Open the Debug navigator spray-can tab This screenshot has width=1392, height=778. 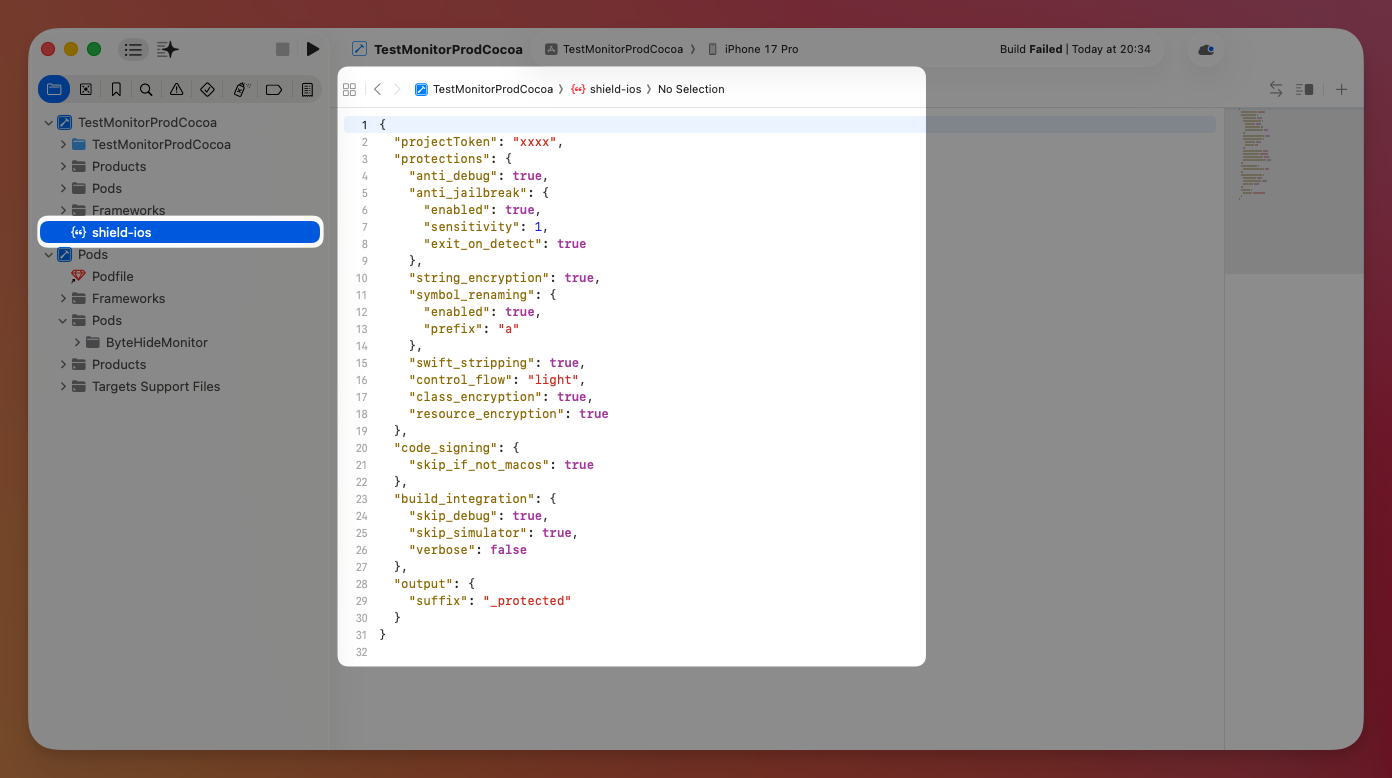pos(240,89)
